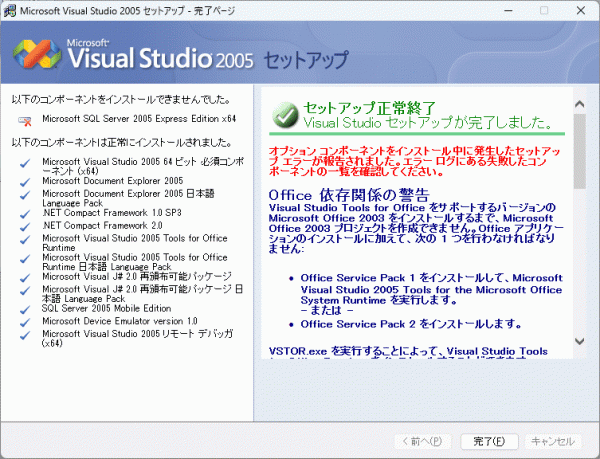The width and height of the screenshot is (600, 459).
Task: Click the text SQL Server 2005 Mobile Edition
Action: pos(106,308)
